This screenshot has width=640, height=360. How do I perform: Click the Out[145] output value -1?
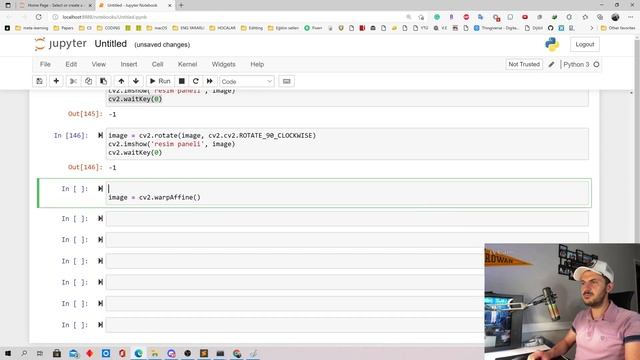pos(113,114)
